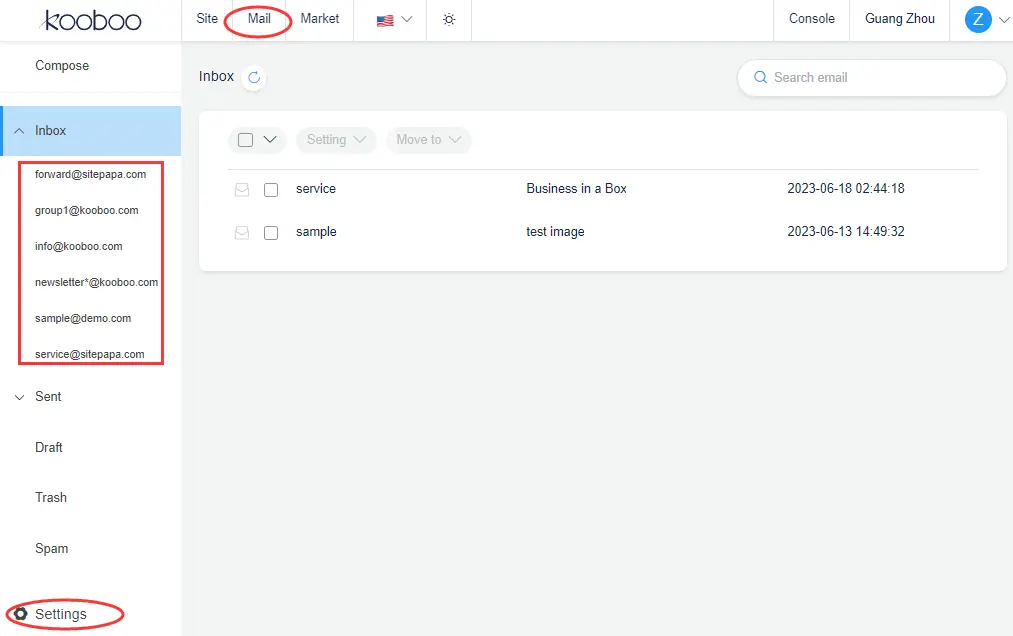This screenshot has width=1013, height=636.
Task: Toggle the light/dark theme sun icon
Action: click(x=449, y=20)
